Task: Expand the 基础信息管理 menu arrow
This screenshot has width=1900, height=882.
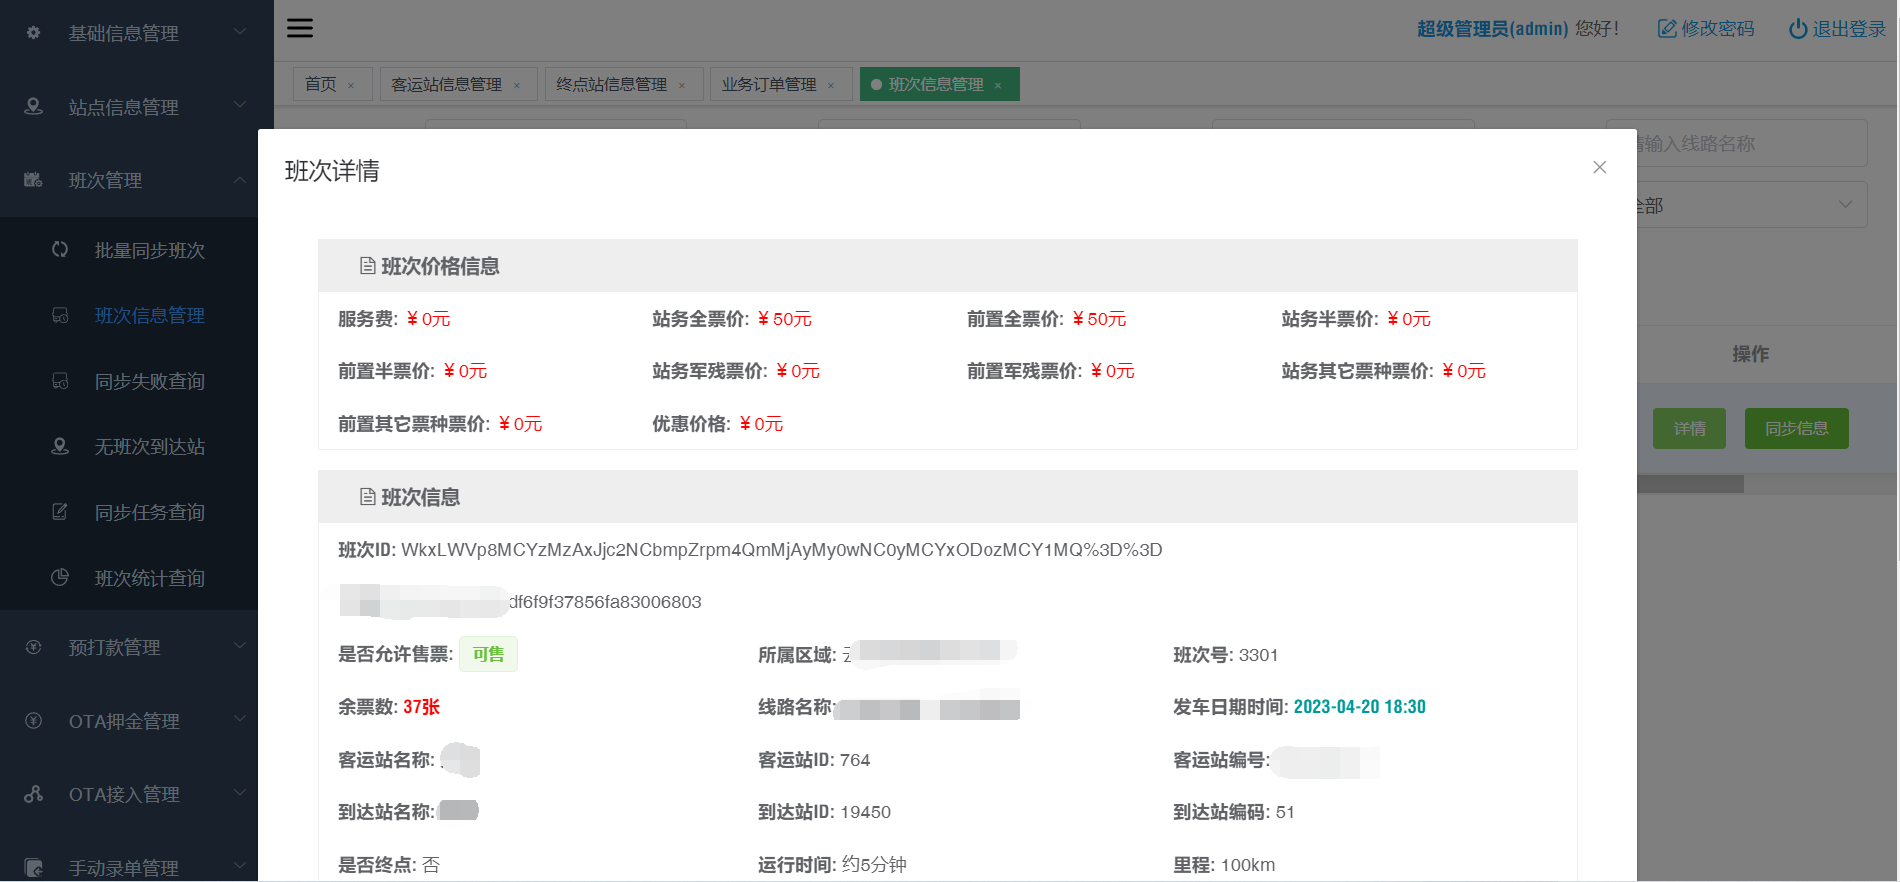Action: pos(240,31)
